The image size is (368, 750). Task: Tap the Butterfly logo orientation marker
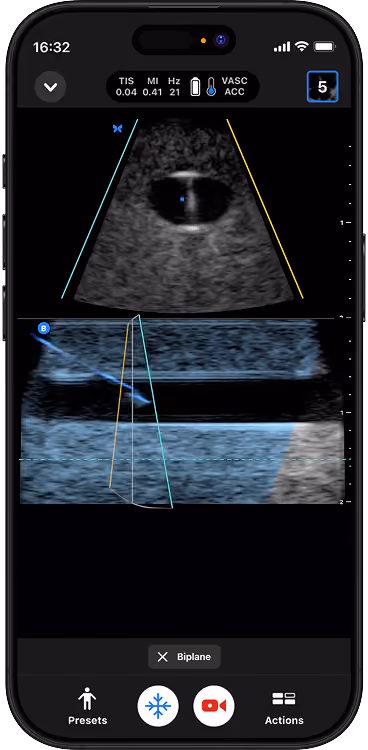pyautogui.click(x=118, y=128)
